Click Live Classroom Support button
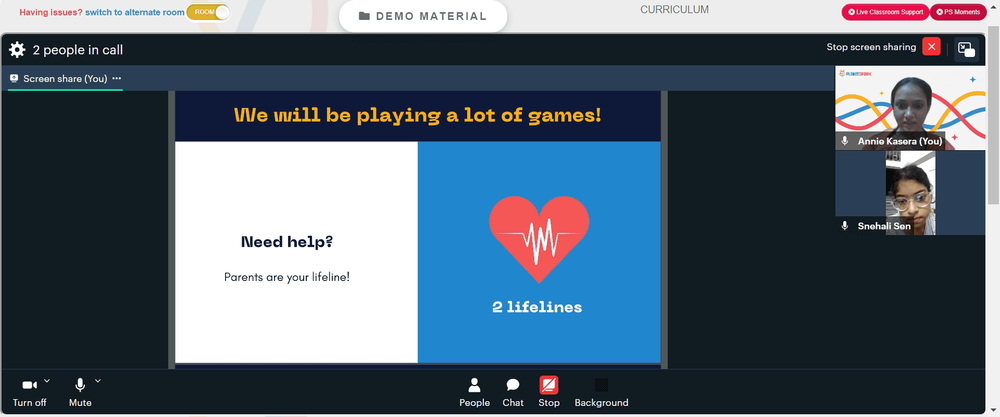Screen dimensions: 1000x417 point(885,12)
